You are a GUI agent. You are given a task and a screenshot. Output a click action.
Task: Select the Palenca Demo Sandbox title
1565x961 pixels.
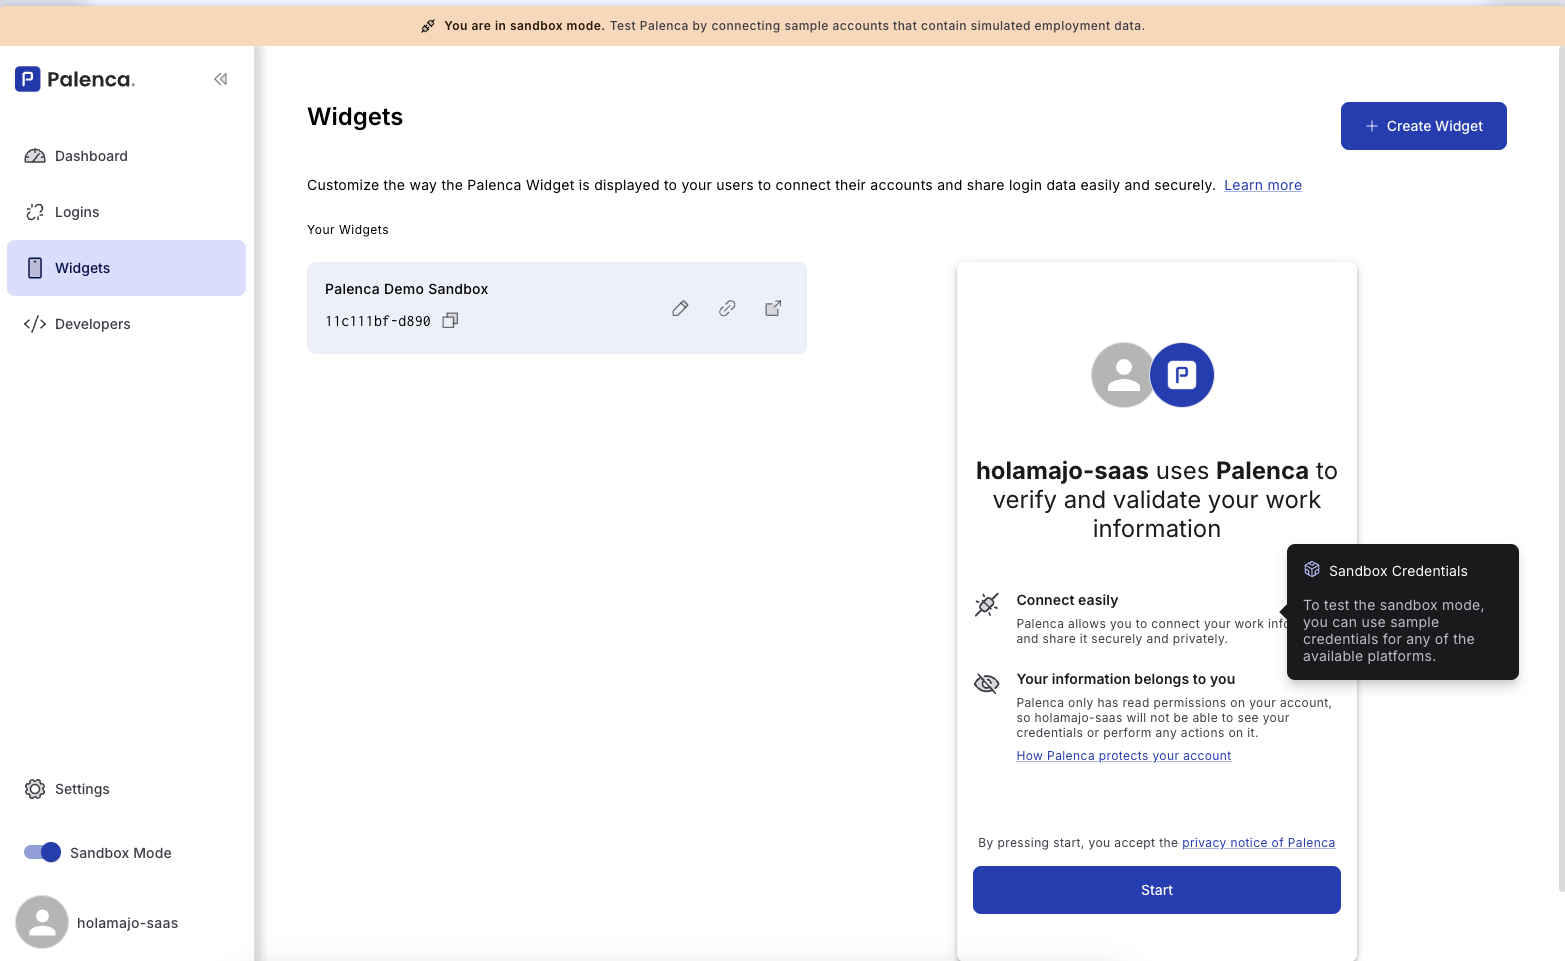(x=406, y=289)
